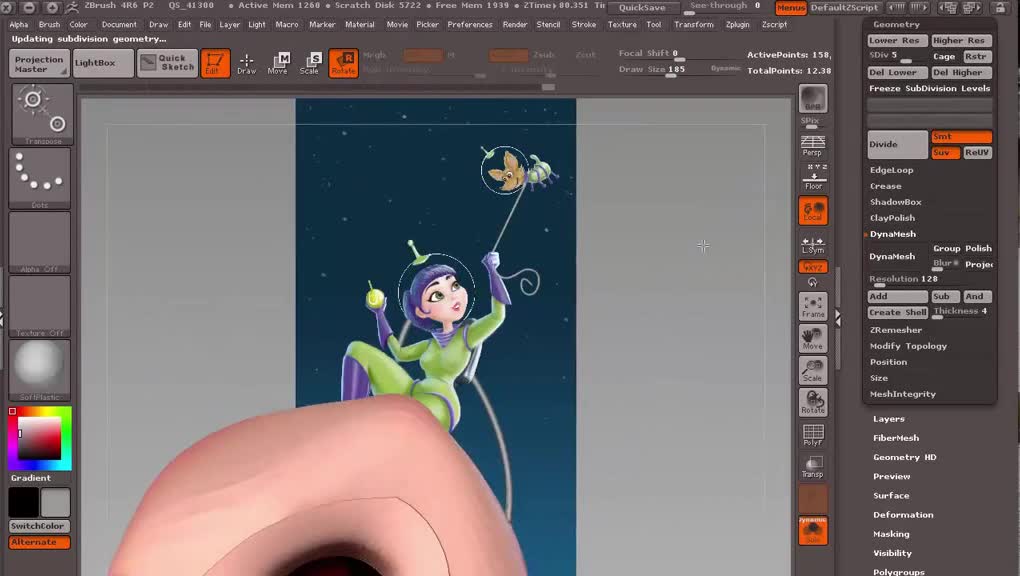Click the right shelf Move view icon
This screenshot has width=1020, height=576.
click(x=812, y=338)
